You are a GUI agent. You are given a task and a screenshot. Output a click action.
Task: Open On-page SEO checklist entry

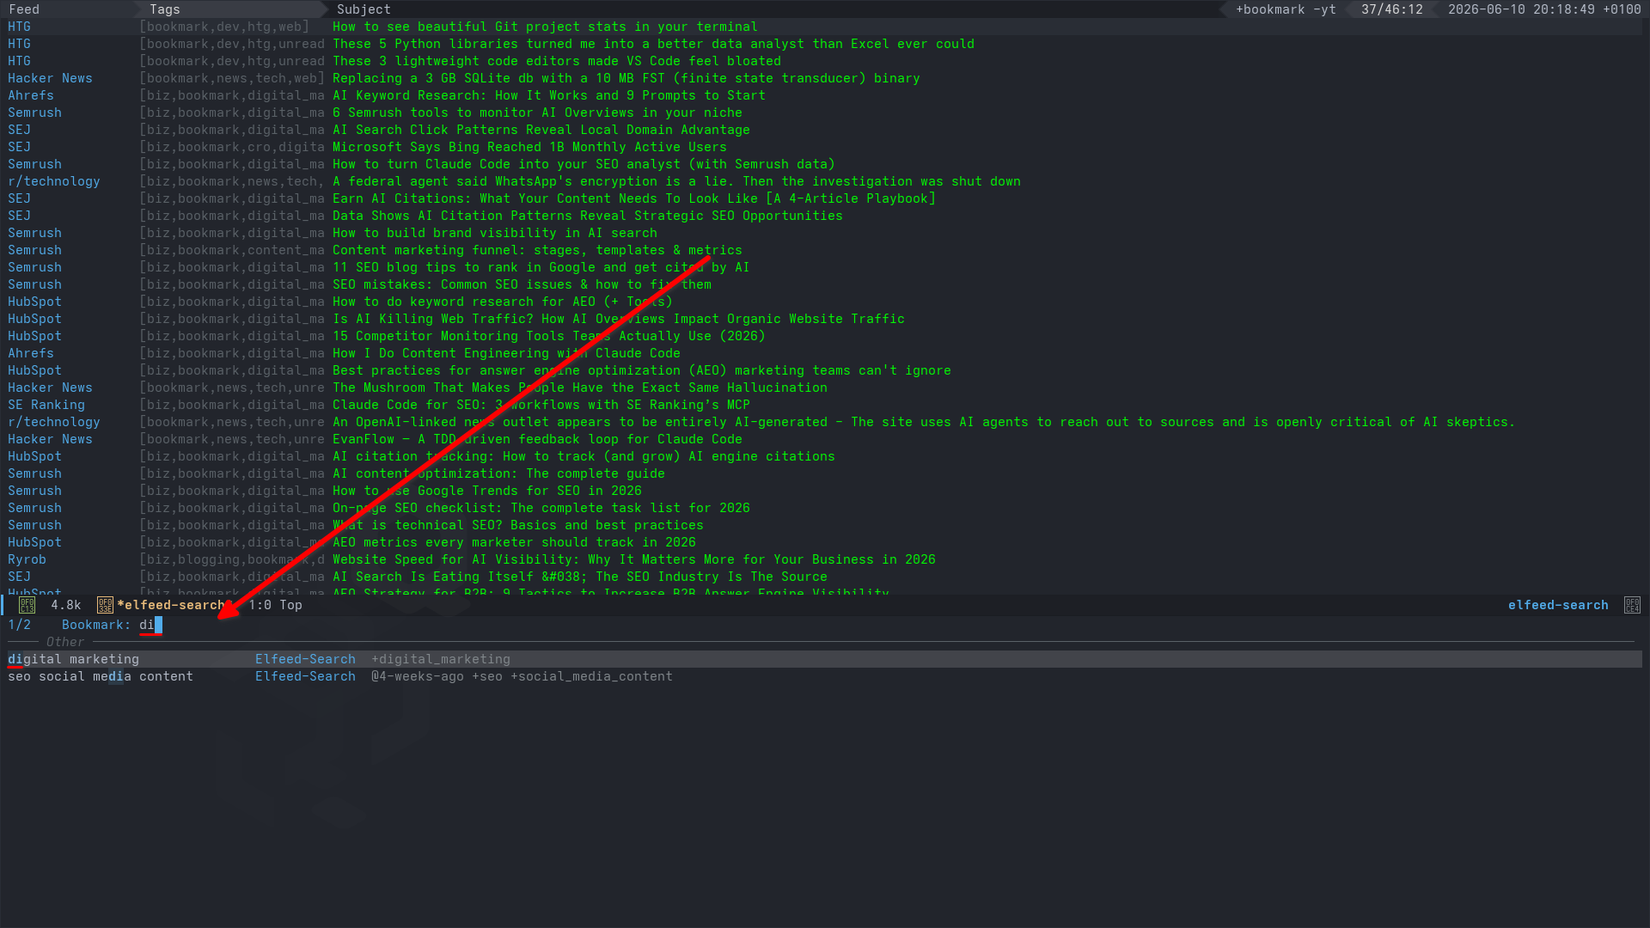point(541,508)
